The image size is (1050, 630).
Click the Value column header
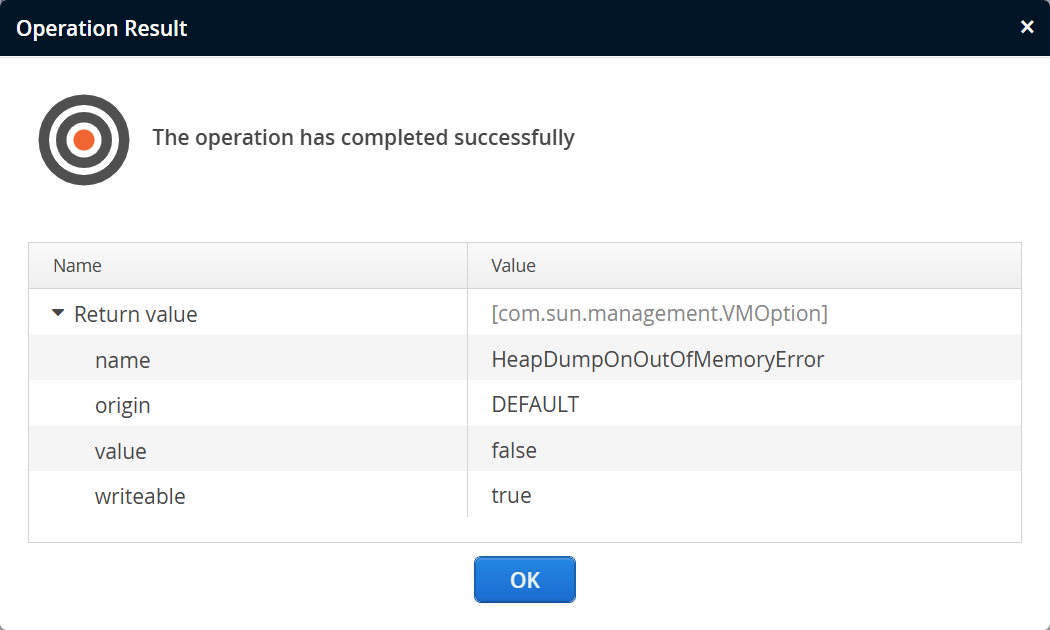pos(513,266)
